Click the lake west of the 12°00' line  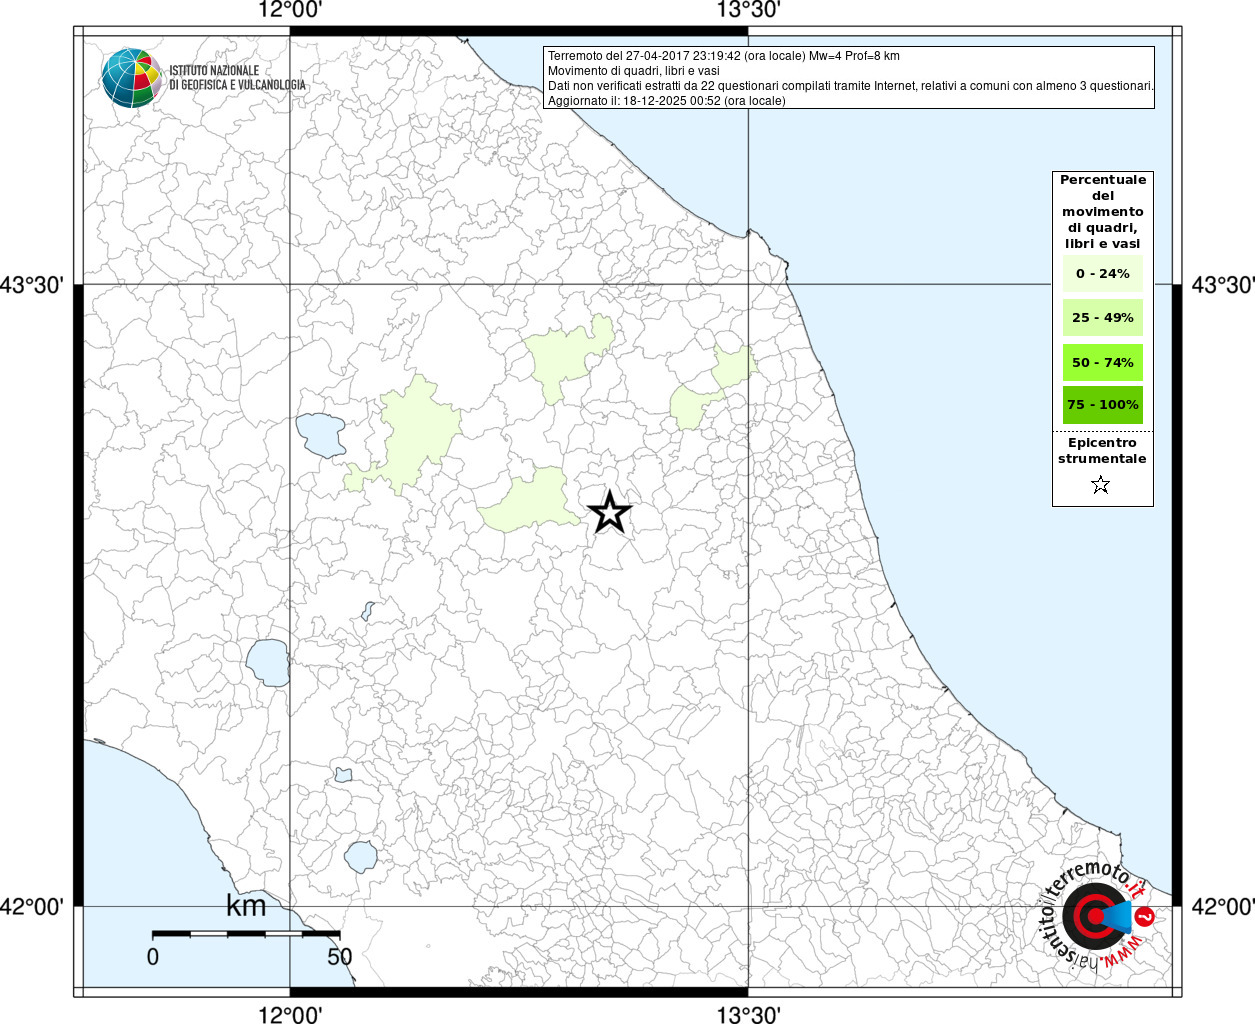[267, 663]
